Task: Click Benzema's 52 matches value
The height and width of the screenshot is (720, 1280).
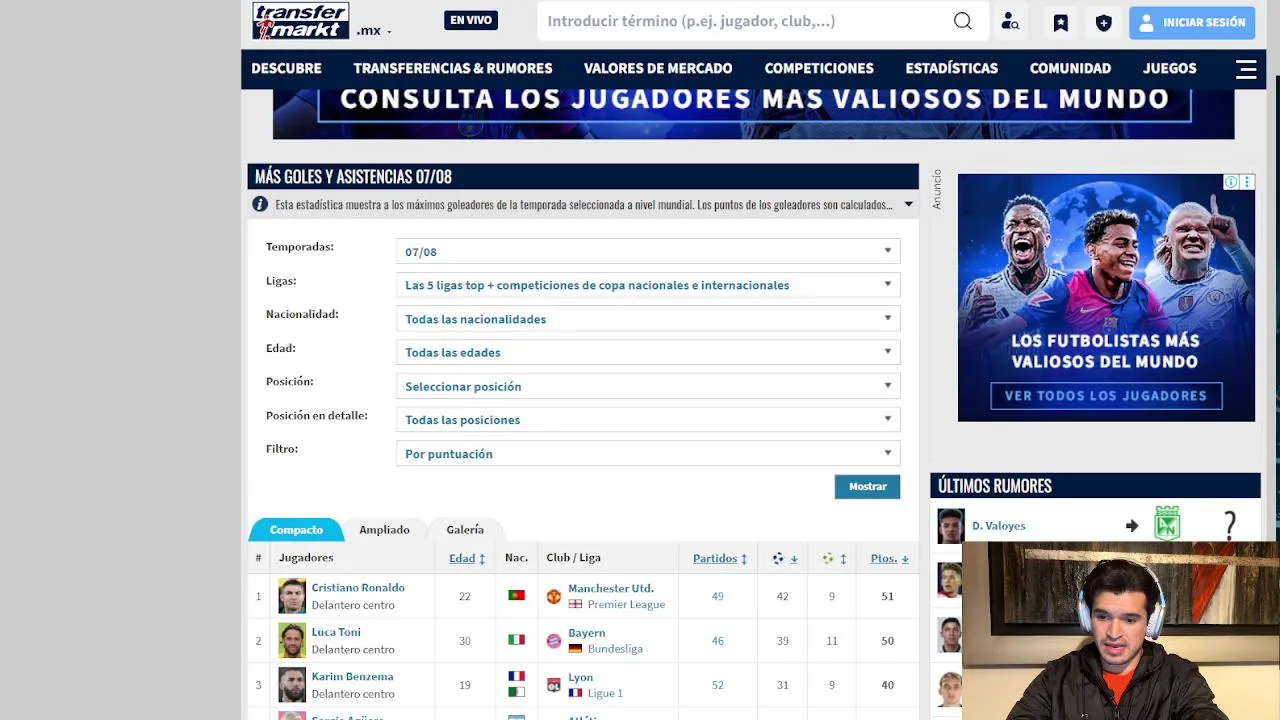Action: (x=717, y=685)
